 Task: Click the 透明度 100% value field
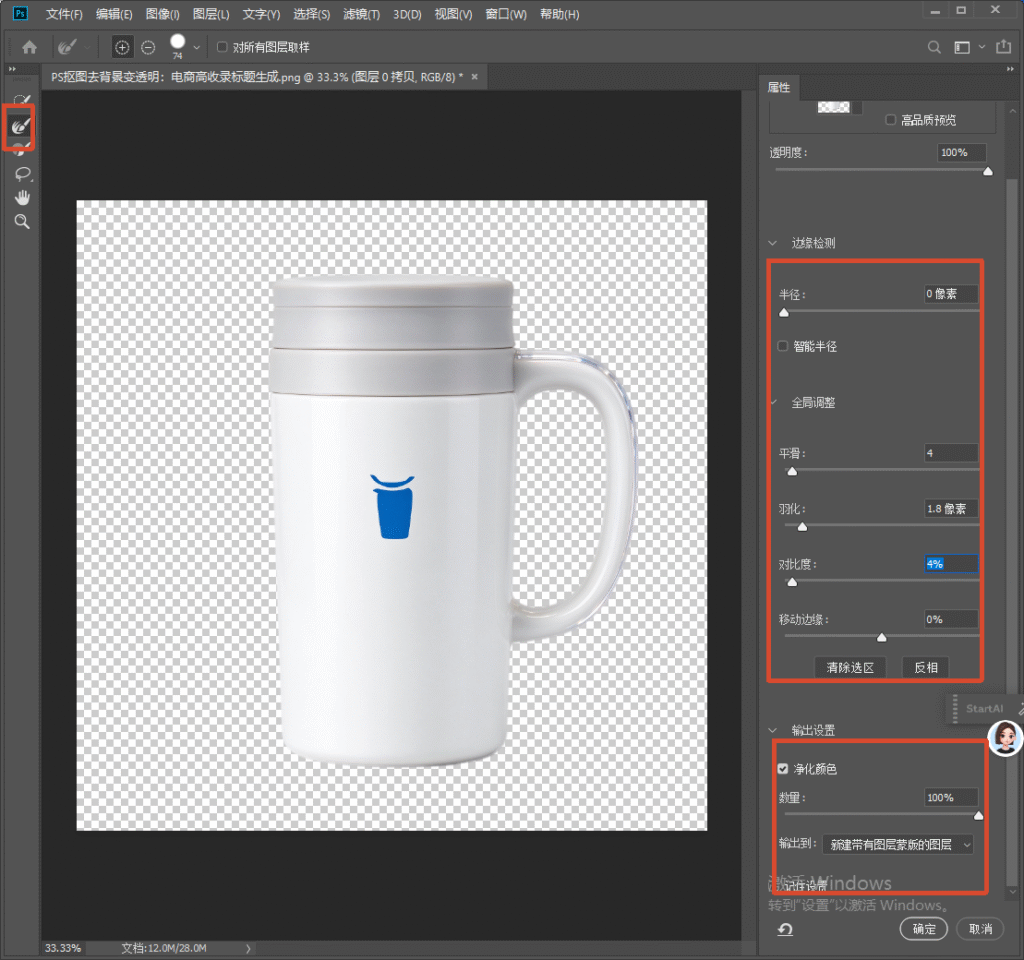961,152
